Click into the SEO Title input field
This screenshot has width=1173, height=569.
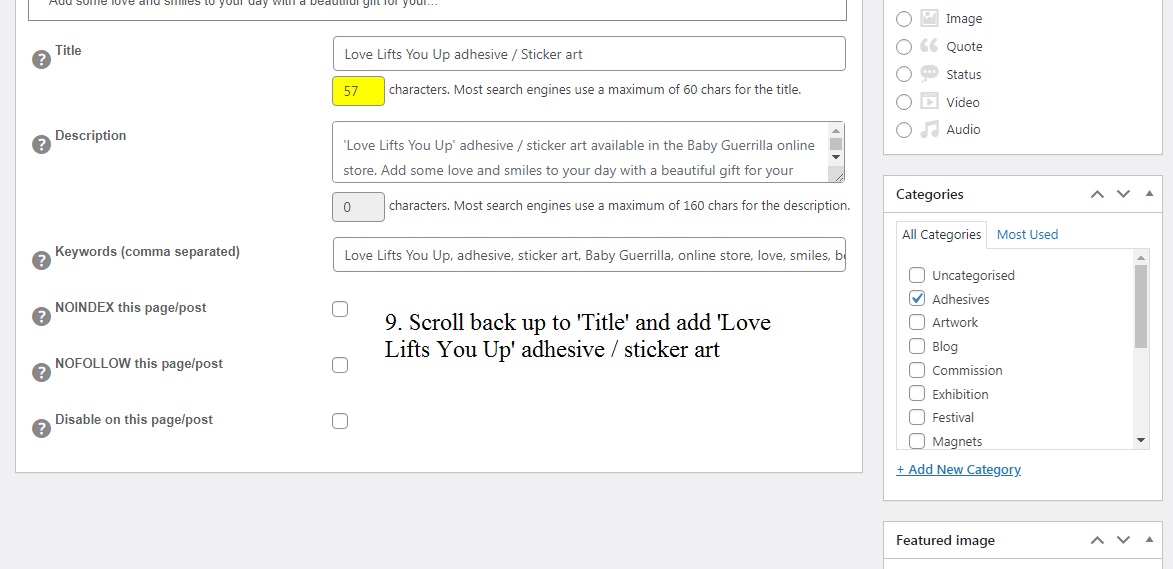589,54
